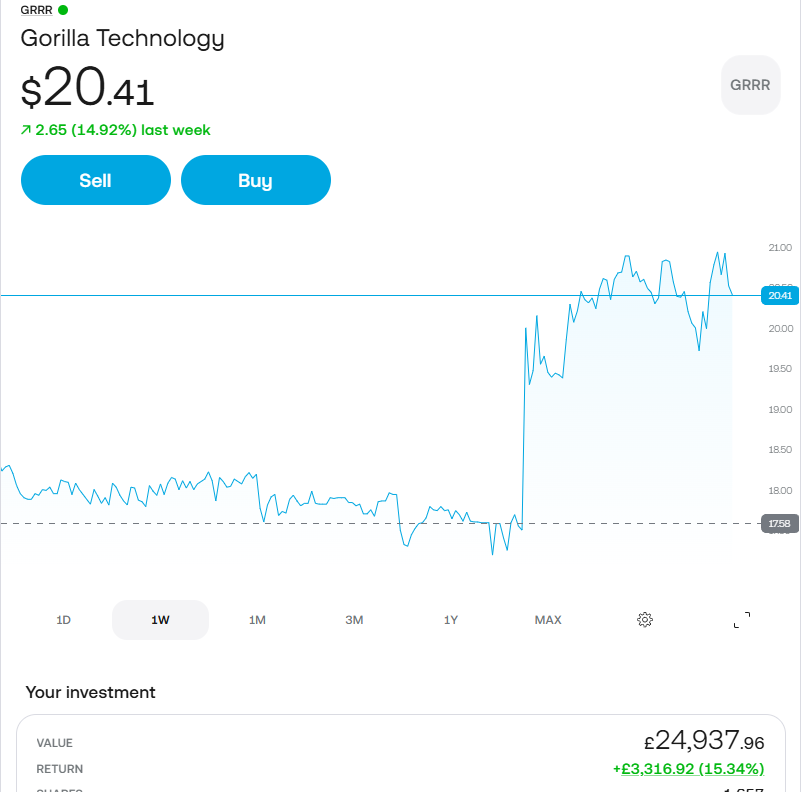Click the Buy button
Screen dimensions: 802x792
256,180
